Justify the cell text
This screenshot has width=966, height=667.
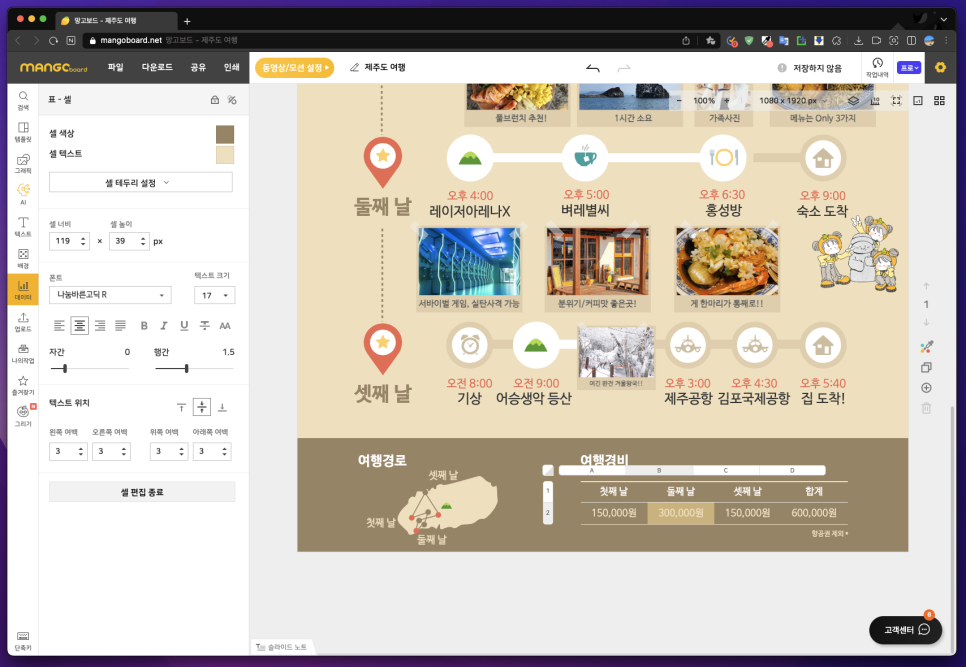tap(120, 326)
